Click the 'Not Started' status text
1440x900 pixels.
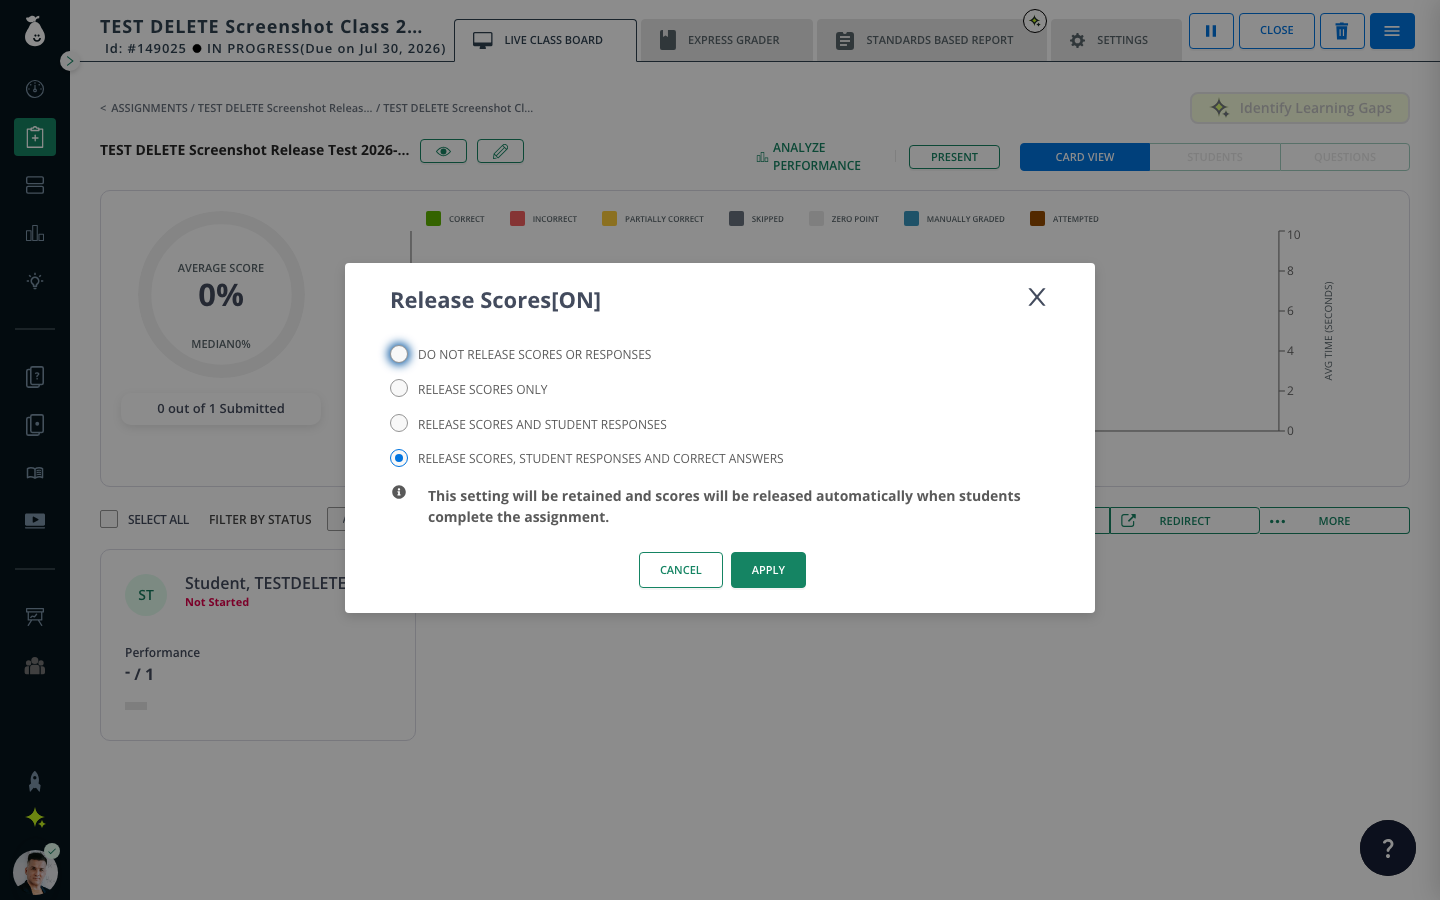coord(217,602)
